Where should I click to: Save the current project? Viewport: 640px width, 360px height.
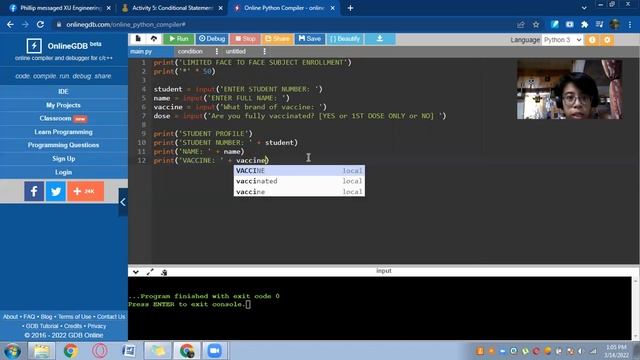[x=309, y=39]
